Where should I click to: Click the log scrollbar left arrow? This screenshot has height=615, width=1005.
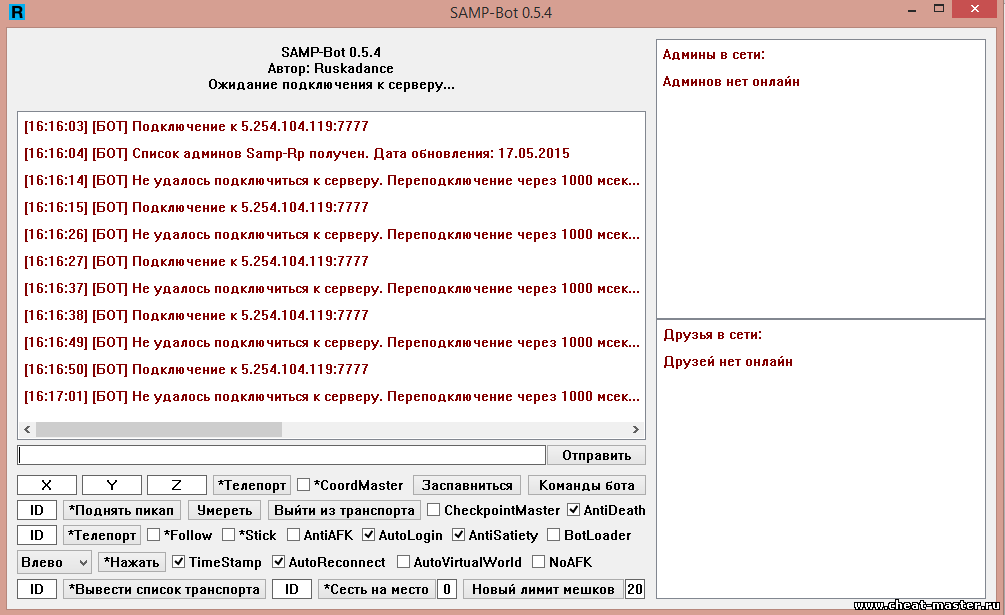click(x=27, y=429)
